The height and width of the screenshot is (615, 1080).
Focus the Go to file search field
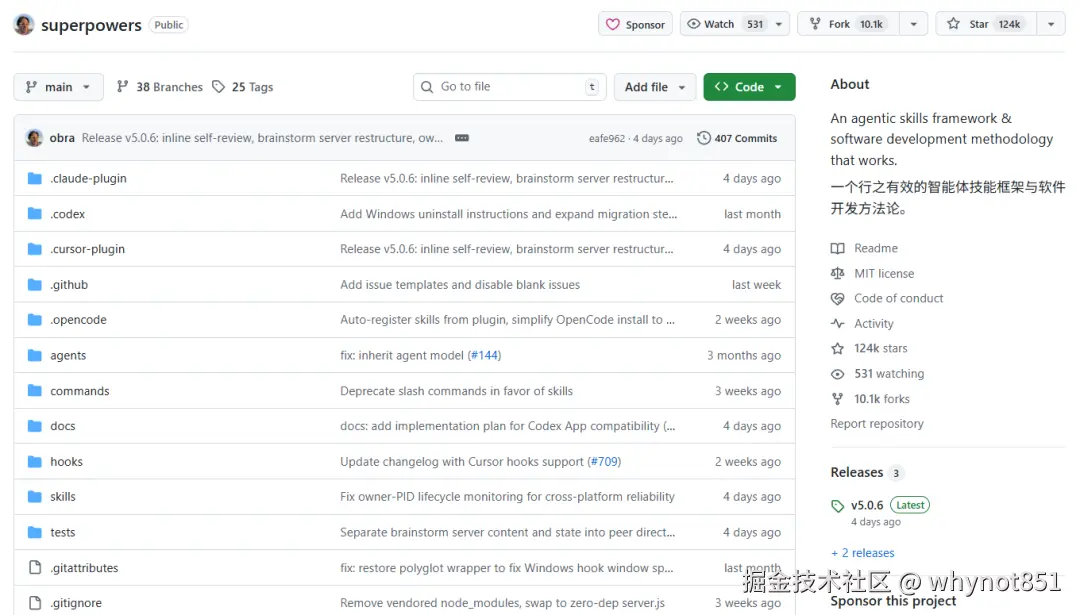[510, 87]
